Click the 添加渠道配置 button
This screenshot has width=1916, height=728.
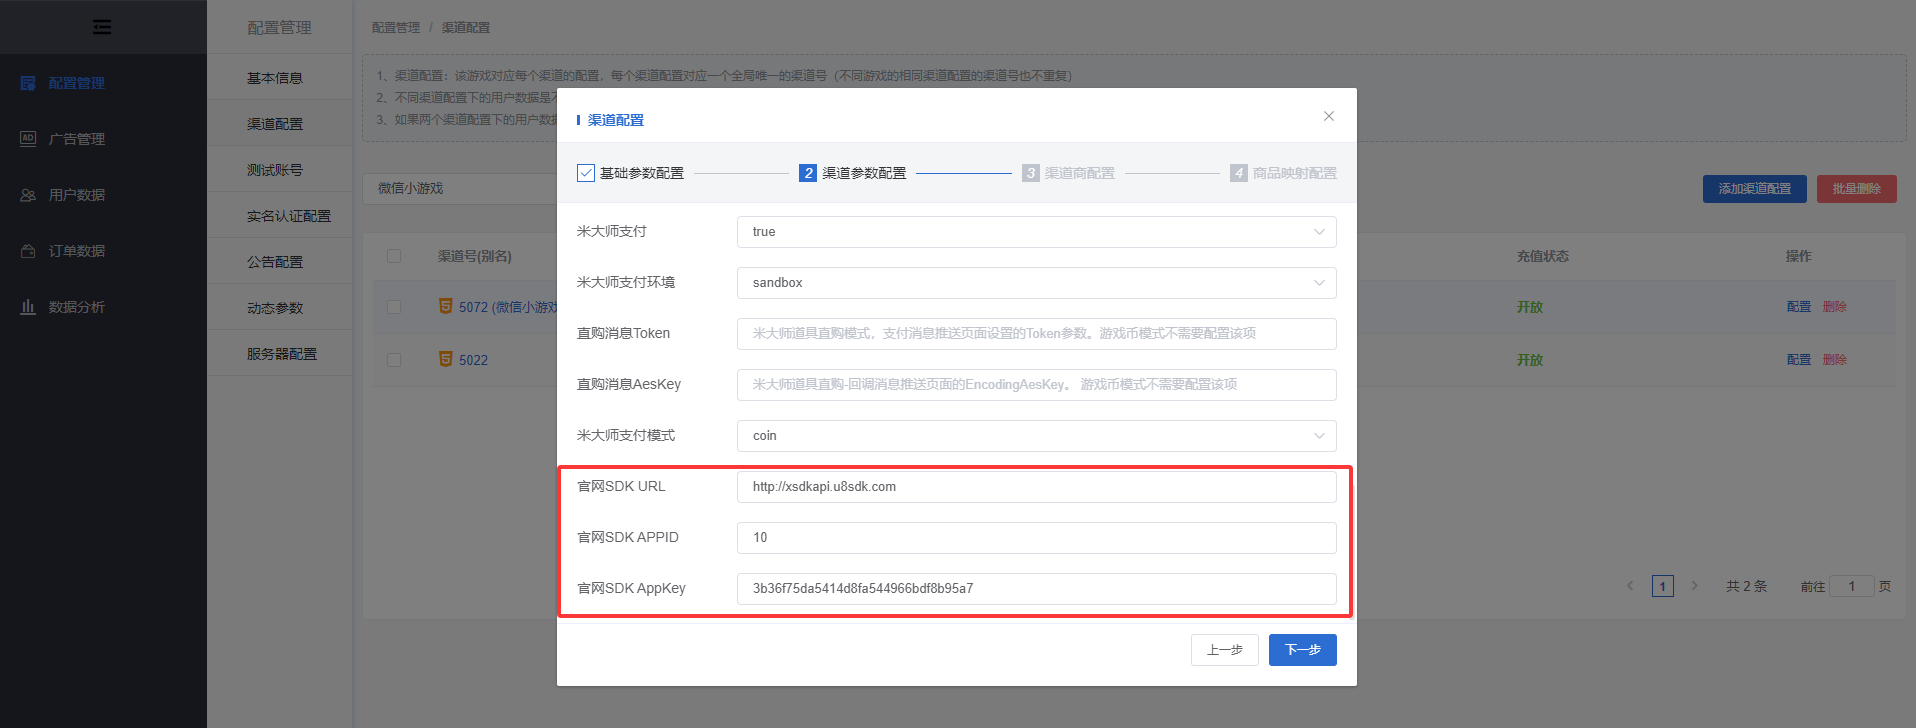click(1755, 189)
